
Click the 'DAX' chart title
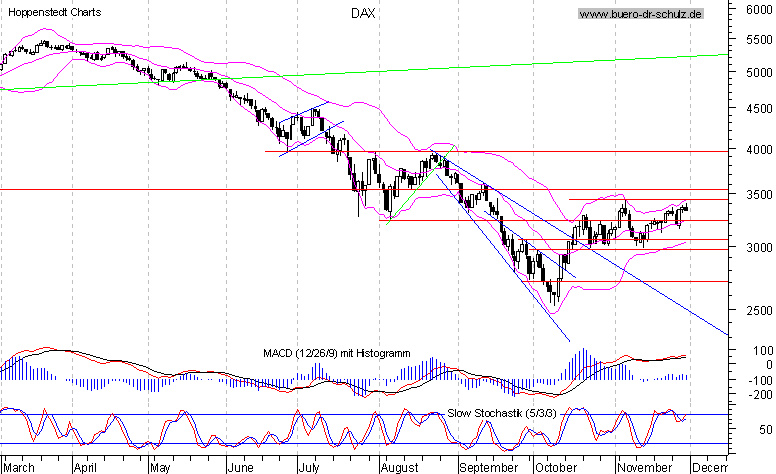coord(363,13)
